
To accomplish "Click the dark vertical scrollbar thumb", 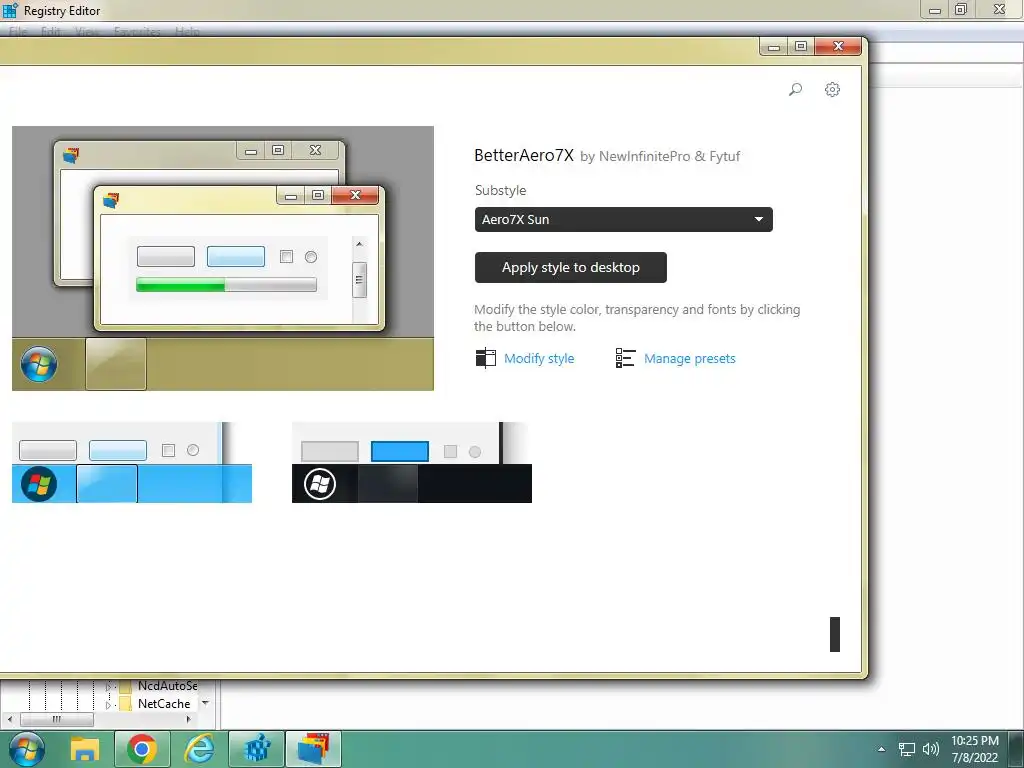I will 835,634.
